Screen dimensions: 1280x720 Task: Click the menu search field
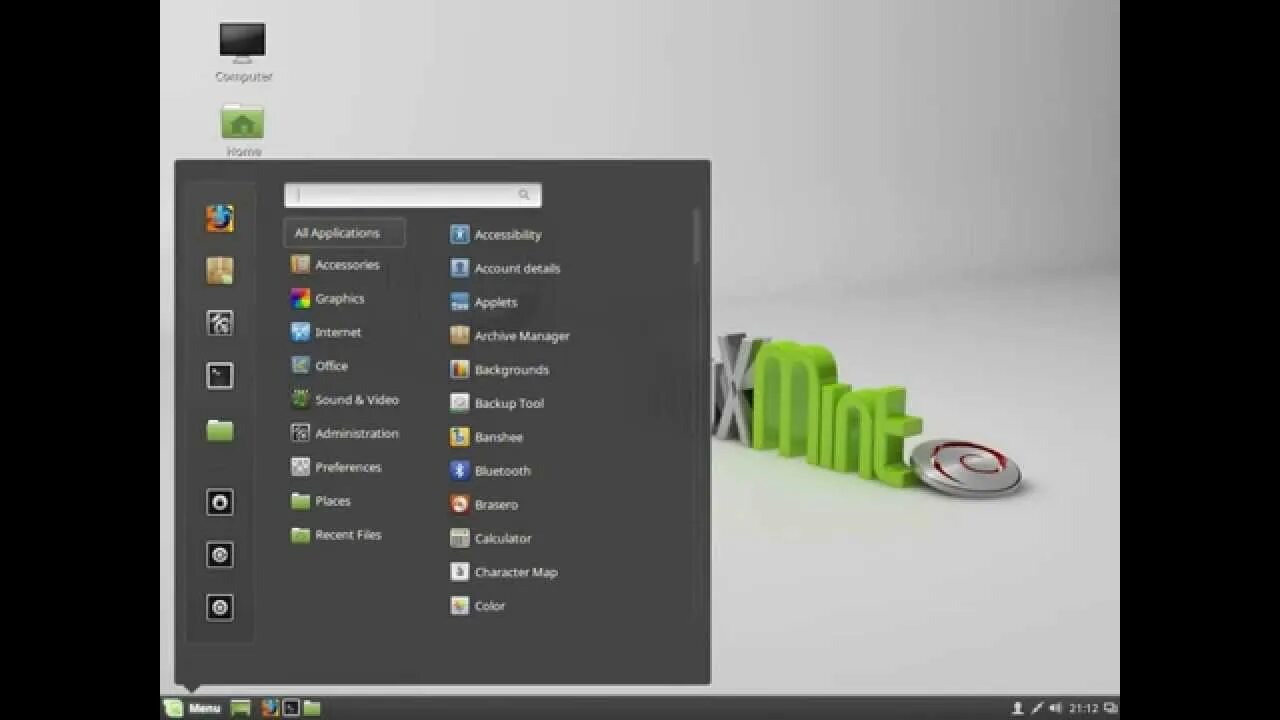click(x=413, y=195)
